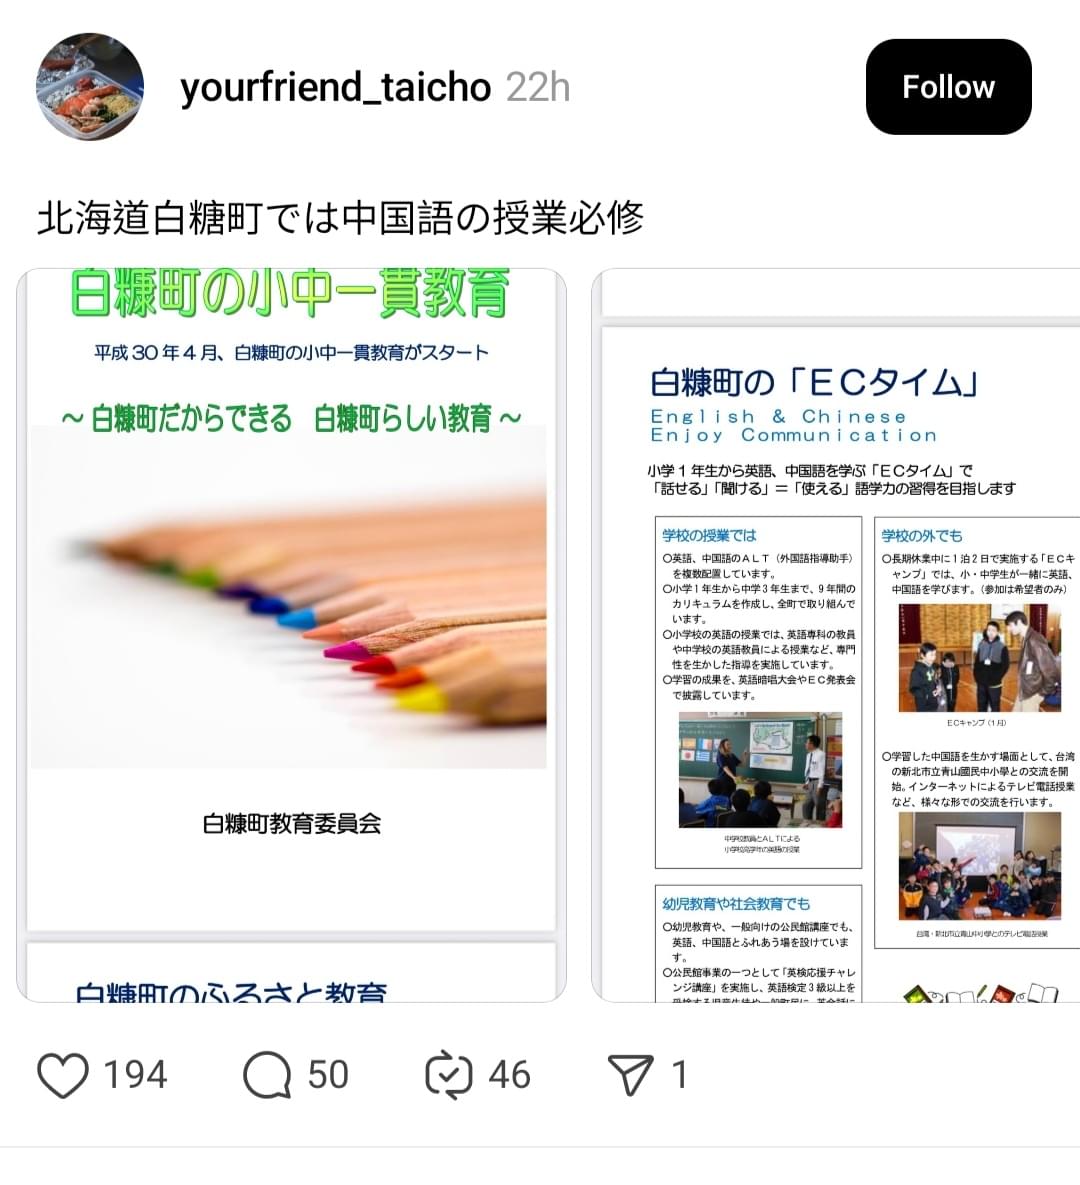
Task: Tap the classroom blackboard photo
Action: [760, 770]
